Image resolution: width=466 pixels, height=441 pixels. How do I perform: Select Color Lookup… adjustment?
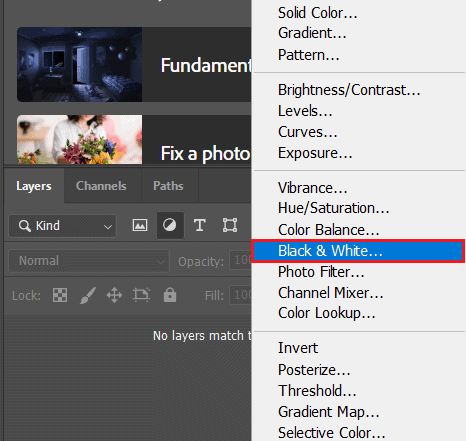point(327,313)
